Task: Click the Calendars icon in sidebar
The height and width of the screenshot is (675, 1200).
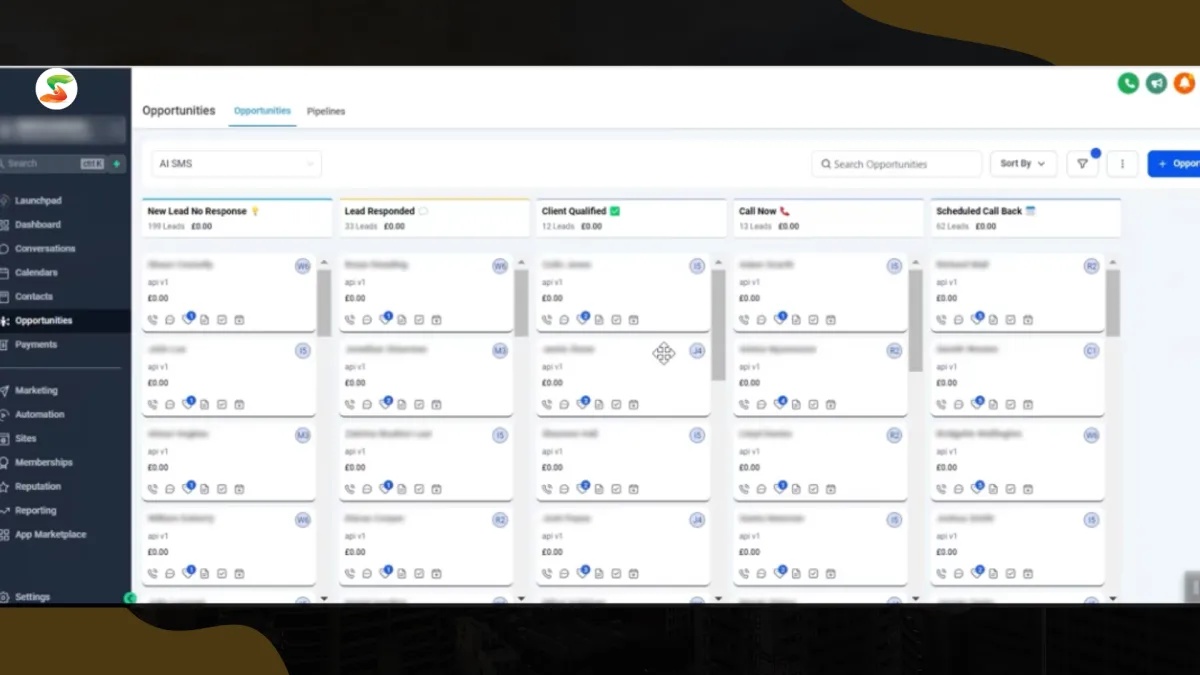Action: click(5, 273)
